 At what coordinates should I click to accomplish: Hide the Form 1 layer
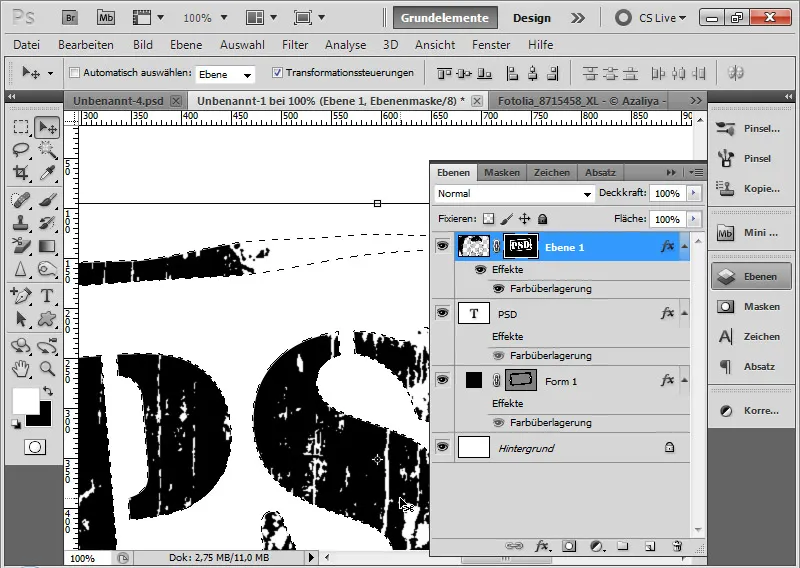coord(442,380)
